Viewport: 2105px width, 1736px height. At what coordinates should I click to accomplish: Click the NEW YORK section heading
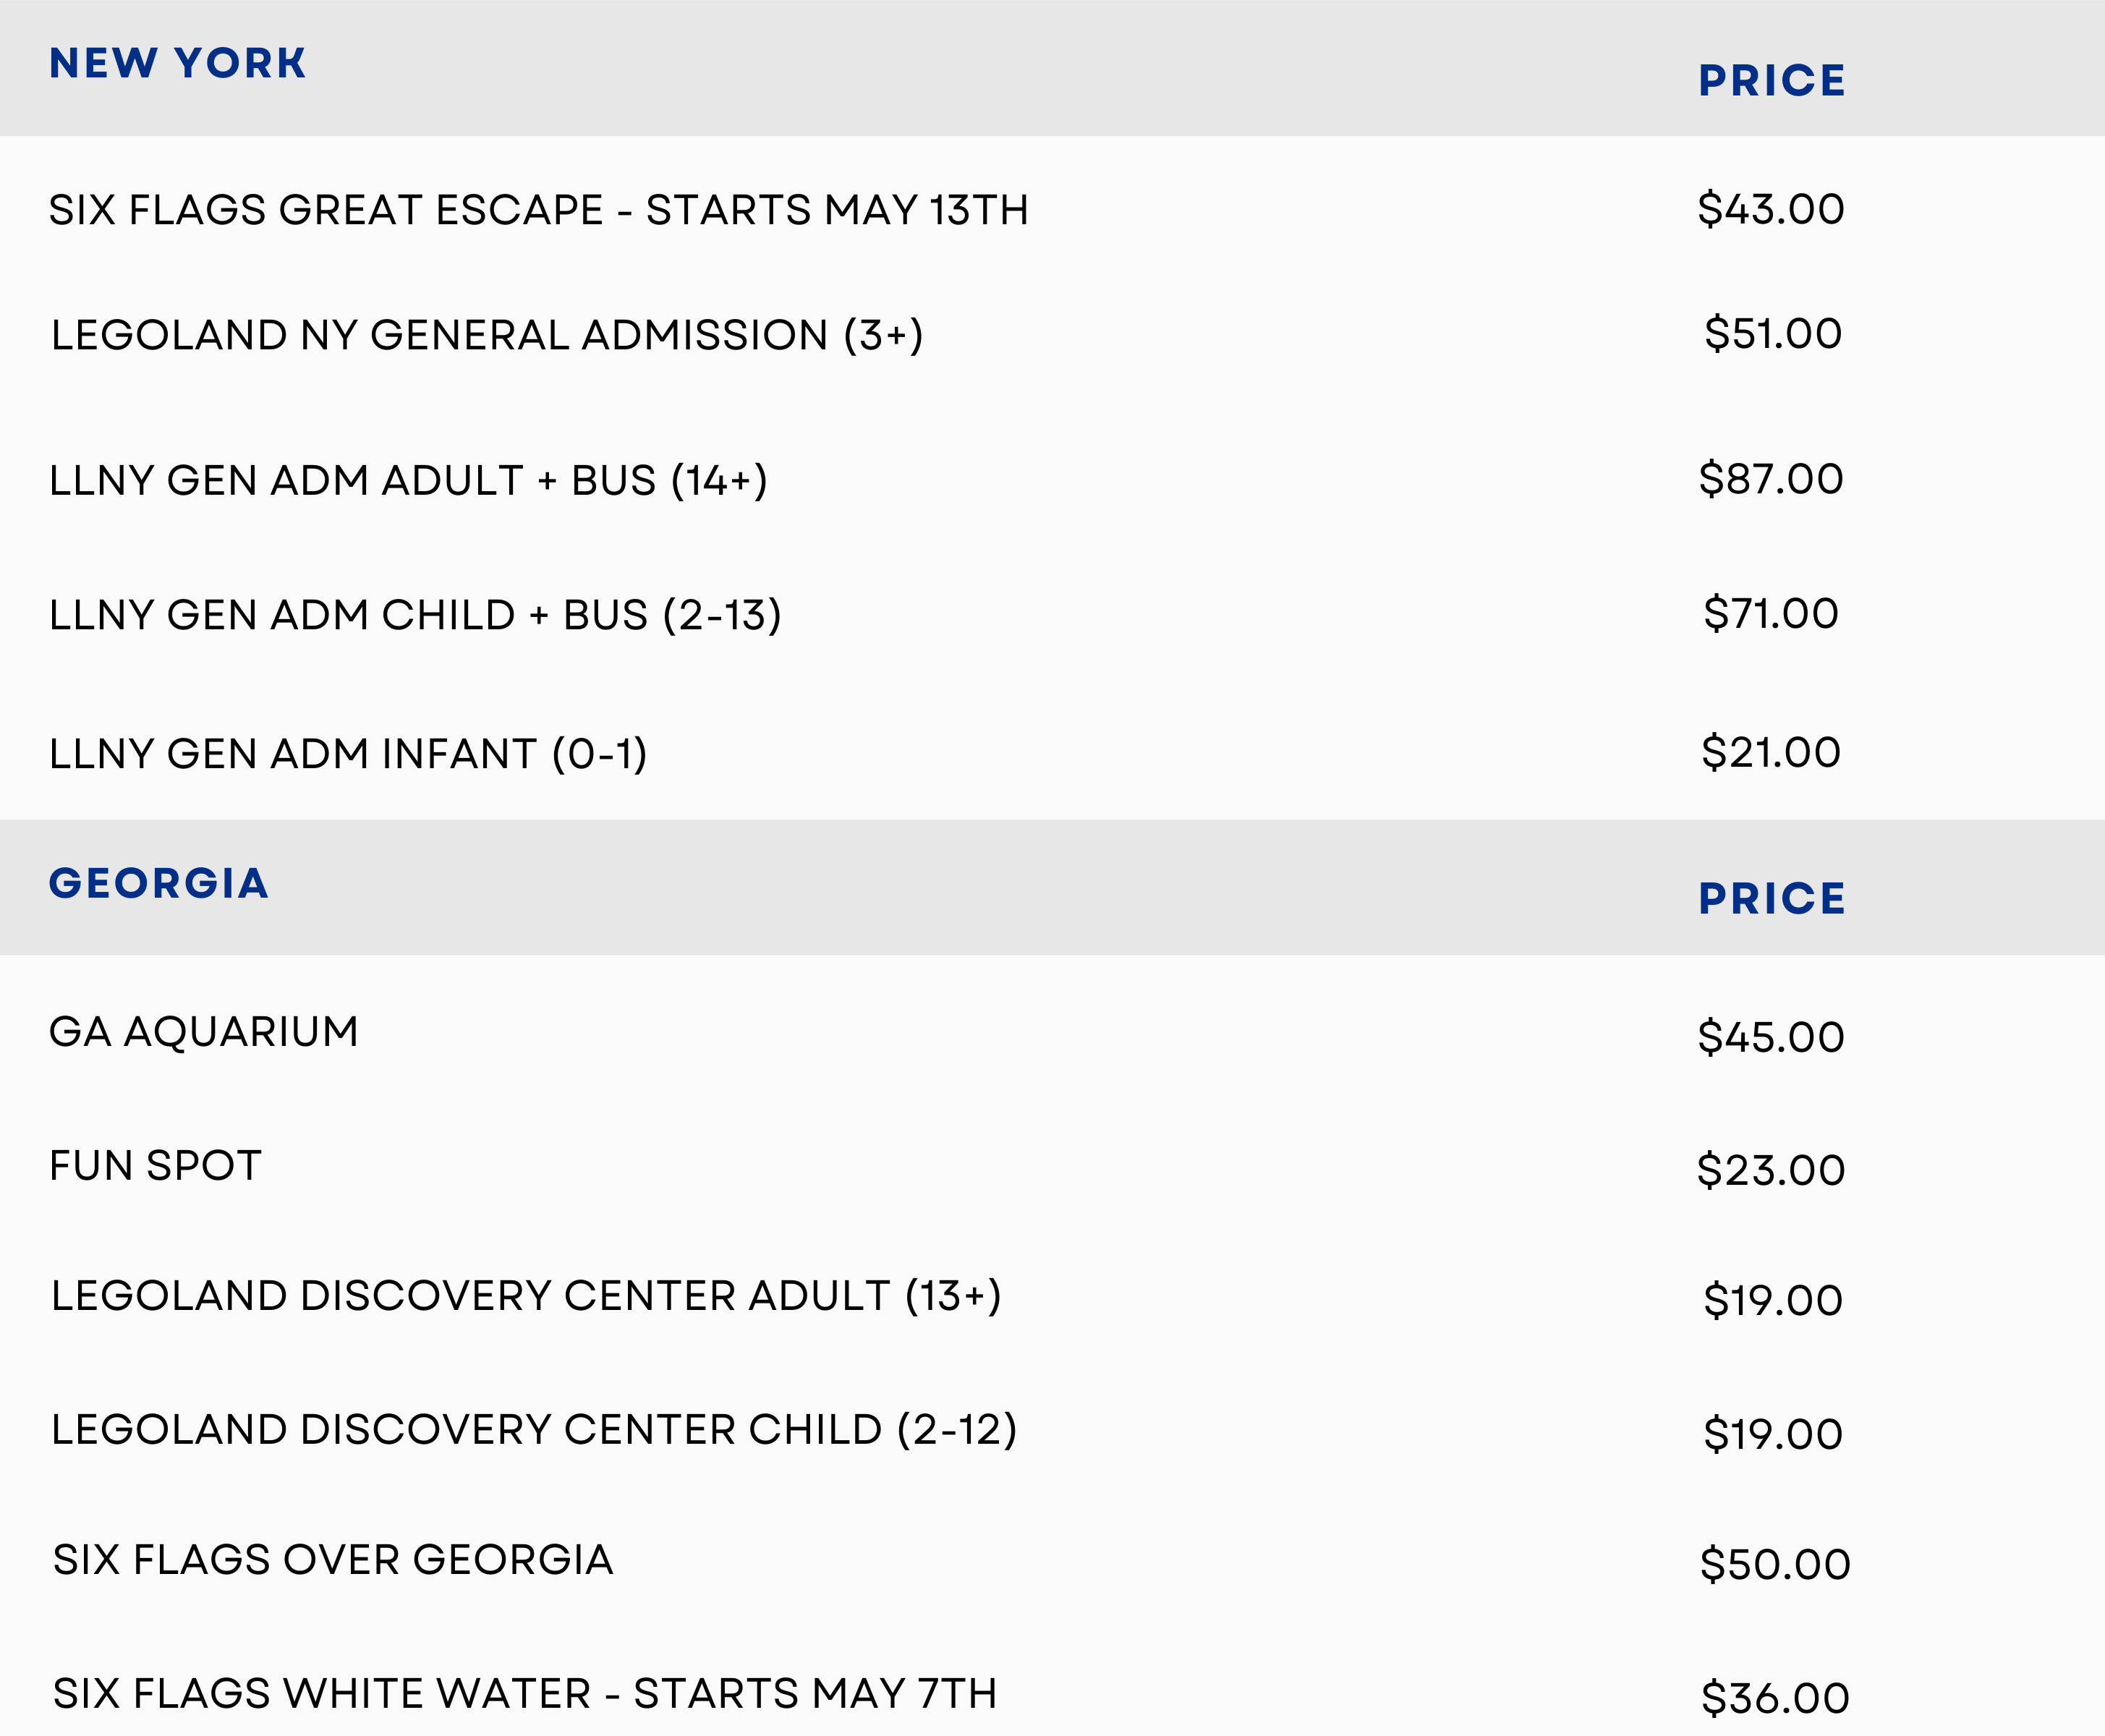[177, 63]
